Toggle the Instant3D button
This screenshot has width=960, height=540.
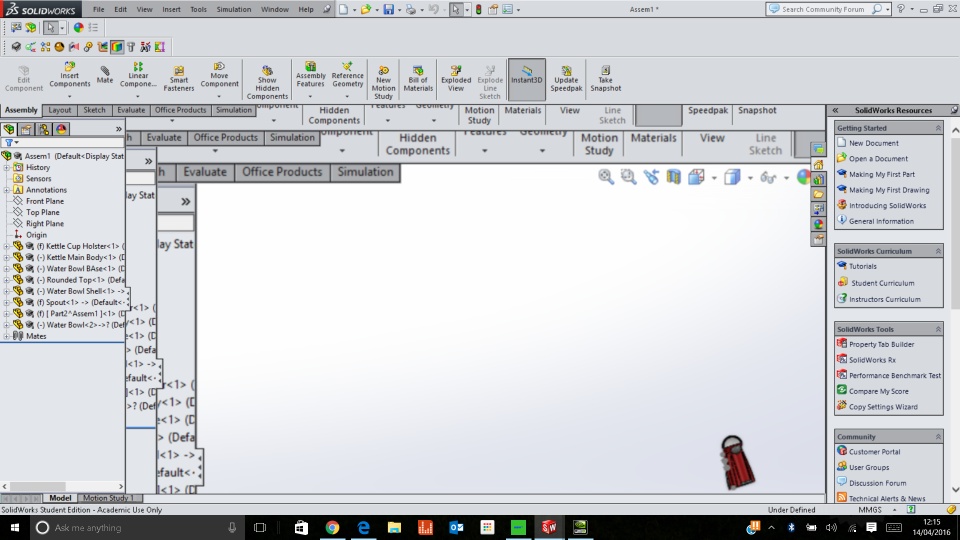[x=527, y=79]
